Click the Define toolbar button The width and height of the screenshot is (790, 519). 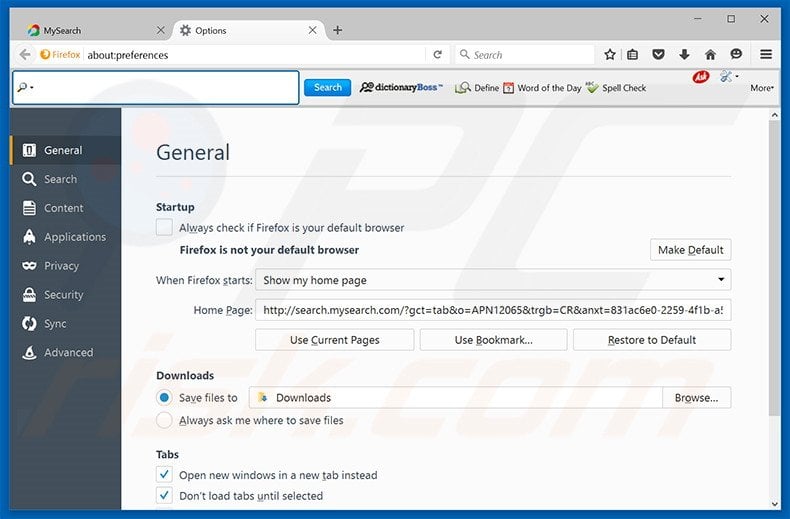477,88
